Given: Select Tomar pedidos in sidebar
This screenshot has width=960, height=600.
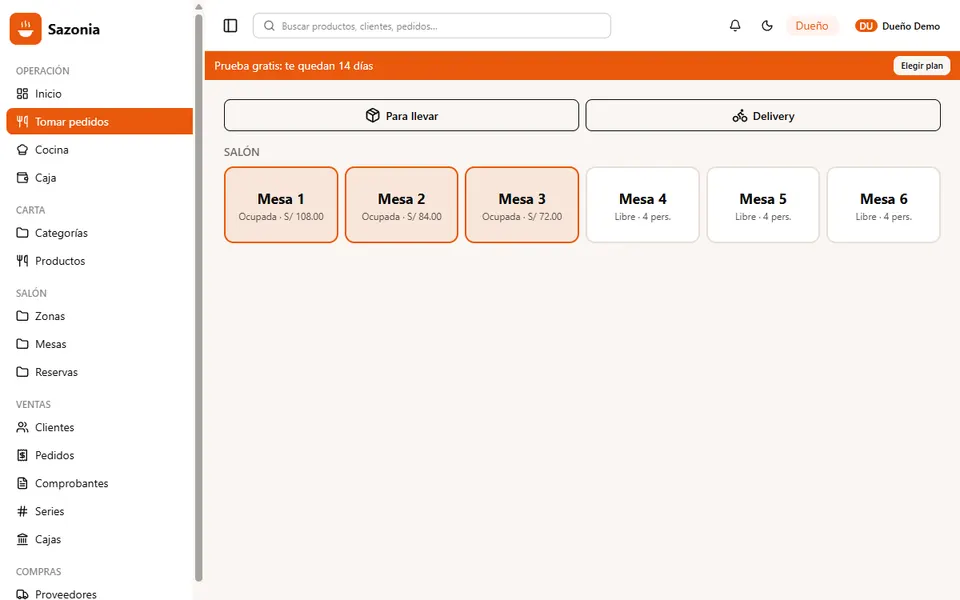Looking at the screenshot, I should tap(99, 121).
